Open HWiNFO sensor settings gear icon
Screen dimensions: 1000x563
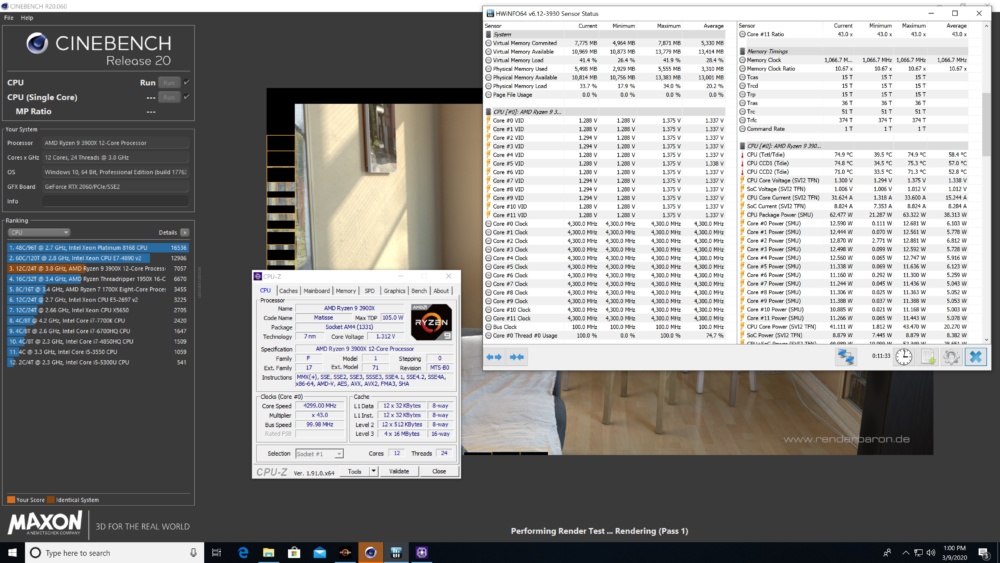pos(952,357)
